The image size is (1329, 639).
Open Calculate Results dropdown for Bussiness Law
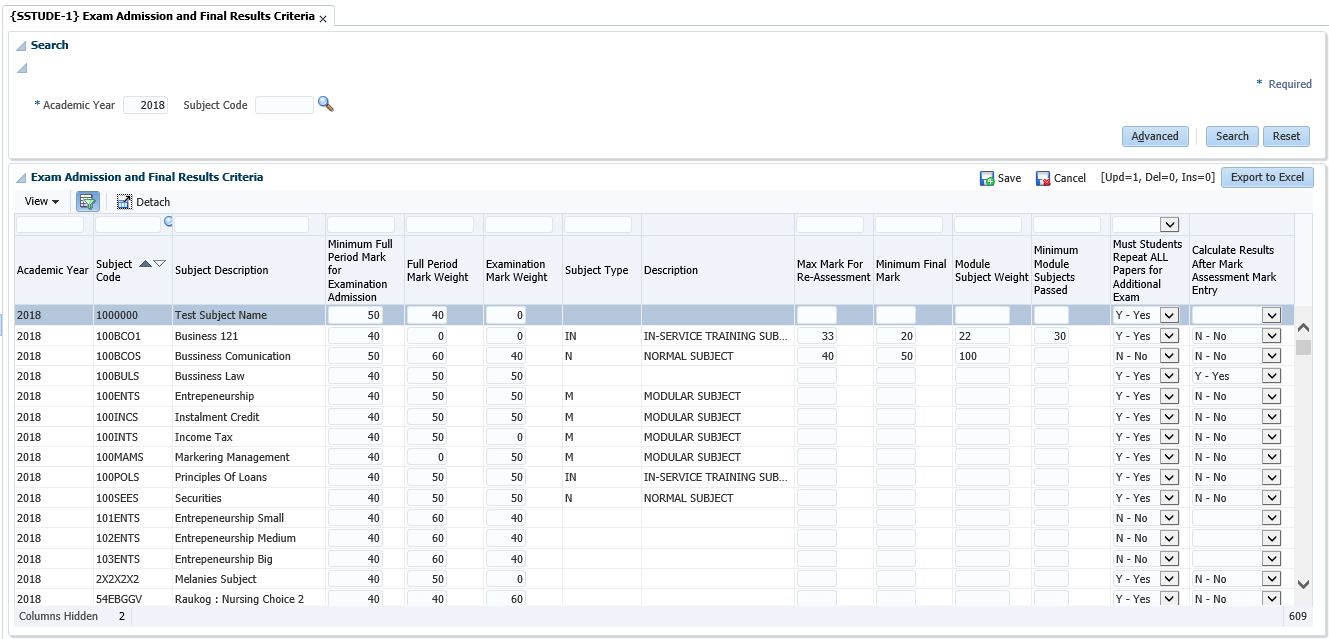pos(1270,376)
